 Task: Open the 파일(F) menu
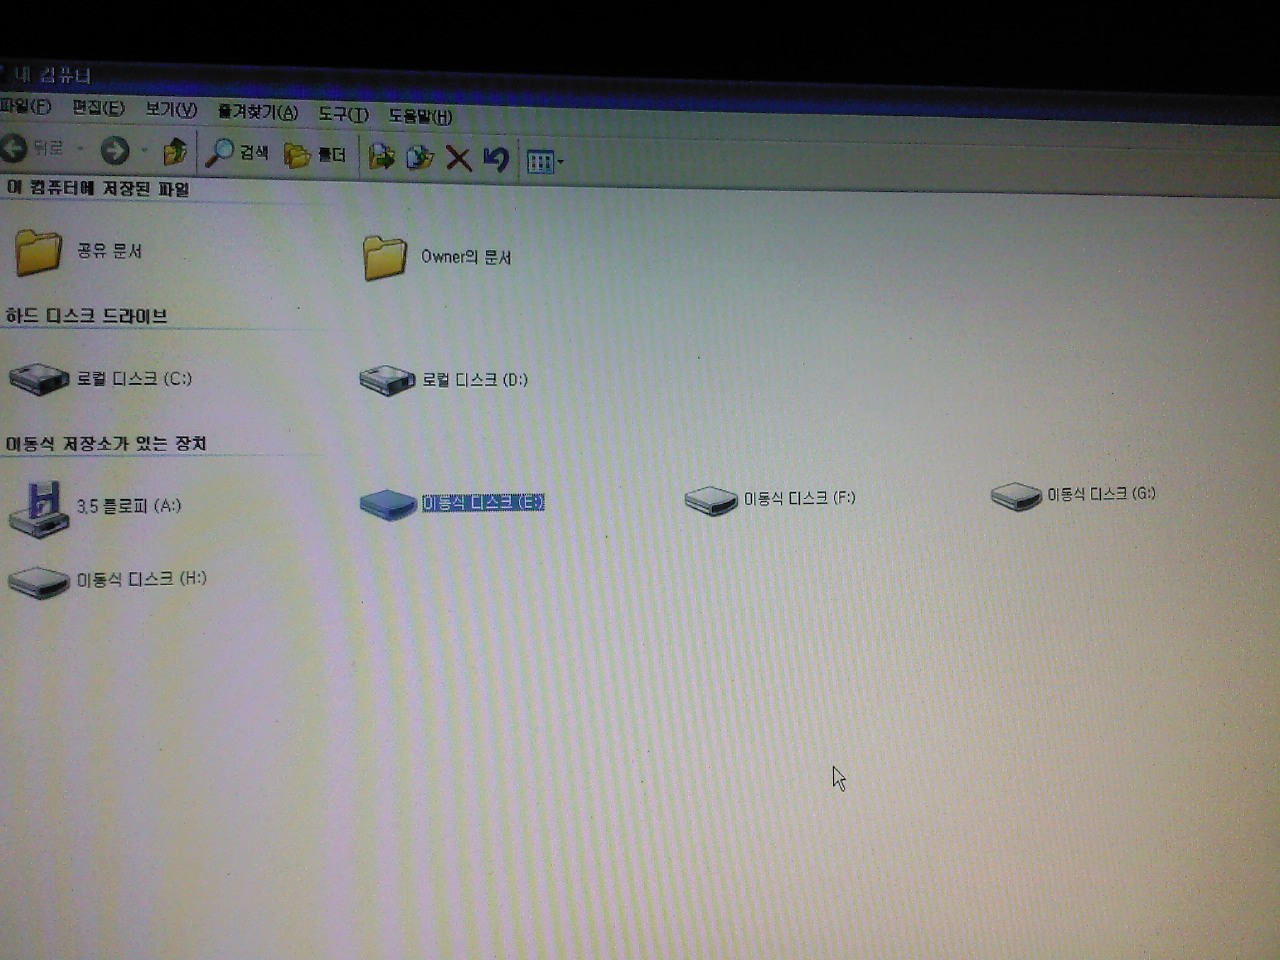tap(25, 105)
